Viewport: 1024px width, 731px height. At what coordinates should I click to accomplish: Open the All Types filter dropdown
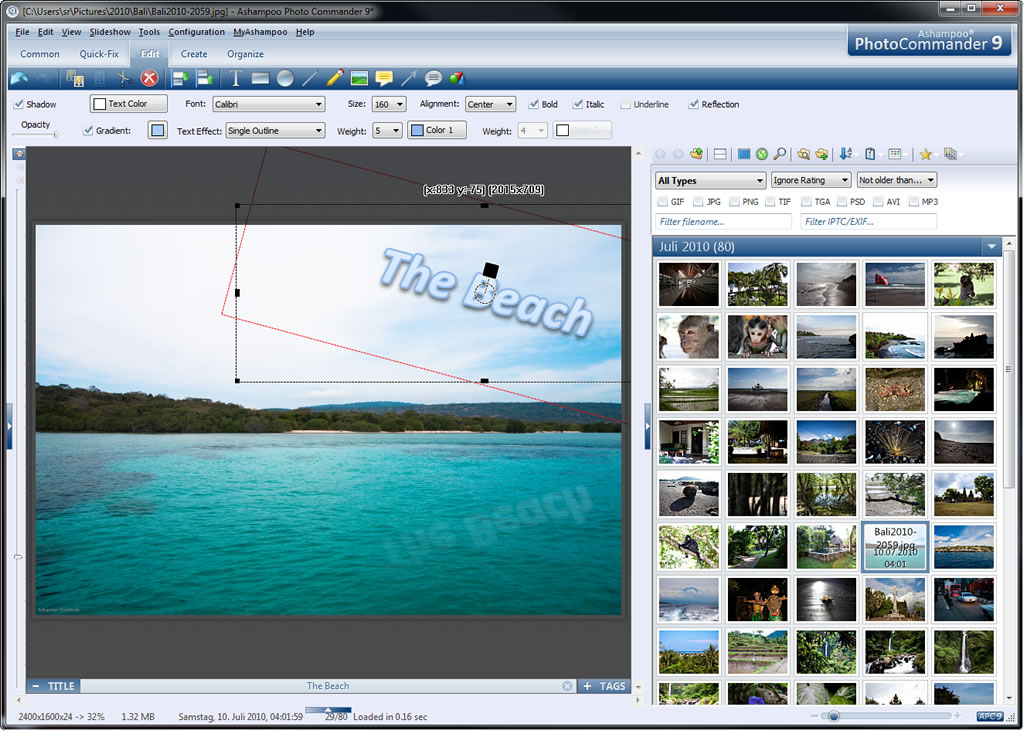pyautogui.click(x=710, y=181)
